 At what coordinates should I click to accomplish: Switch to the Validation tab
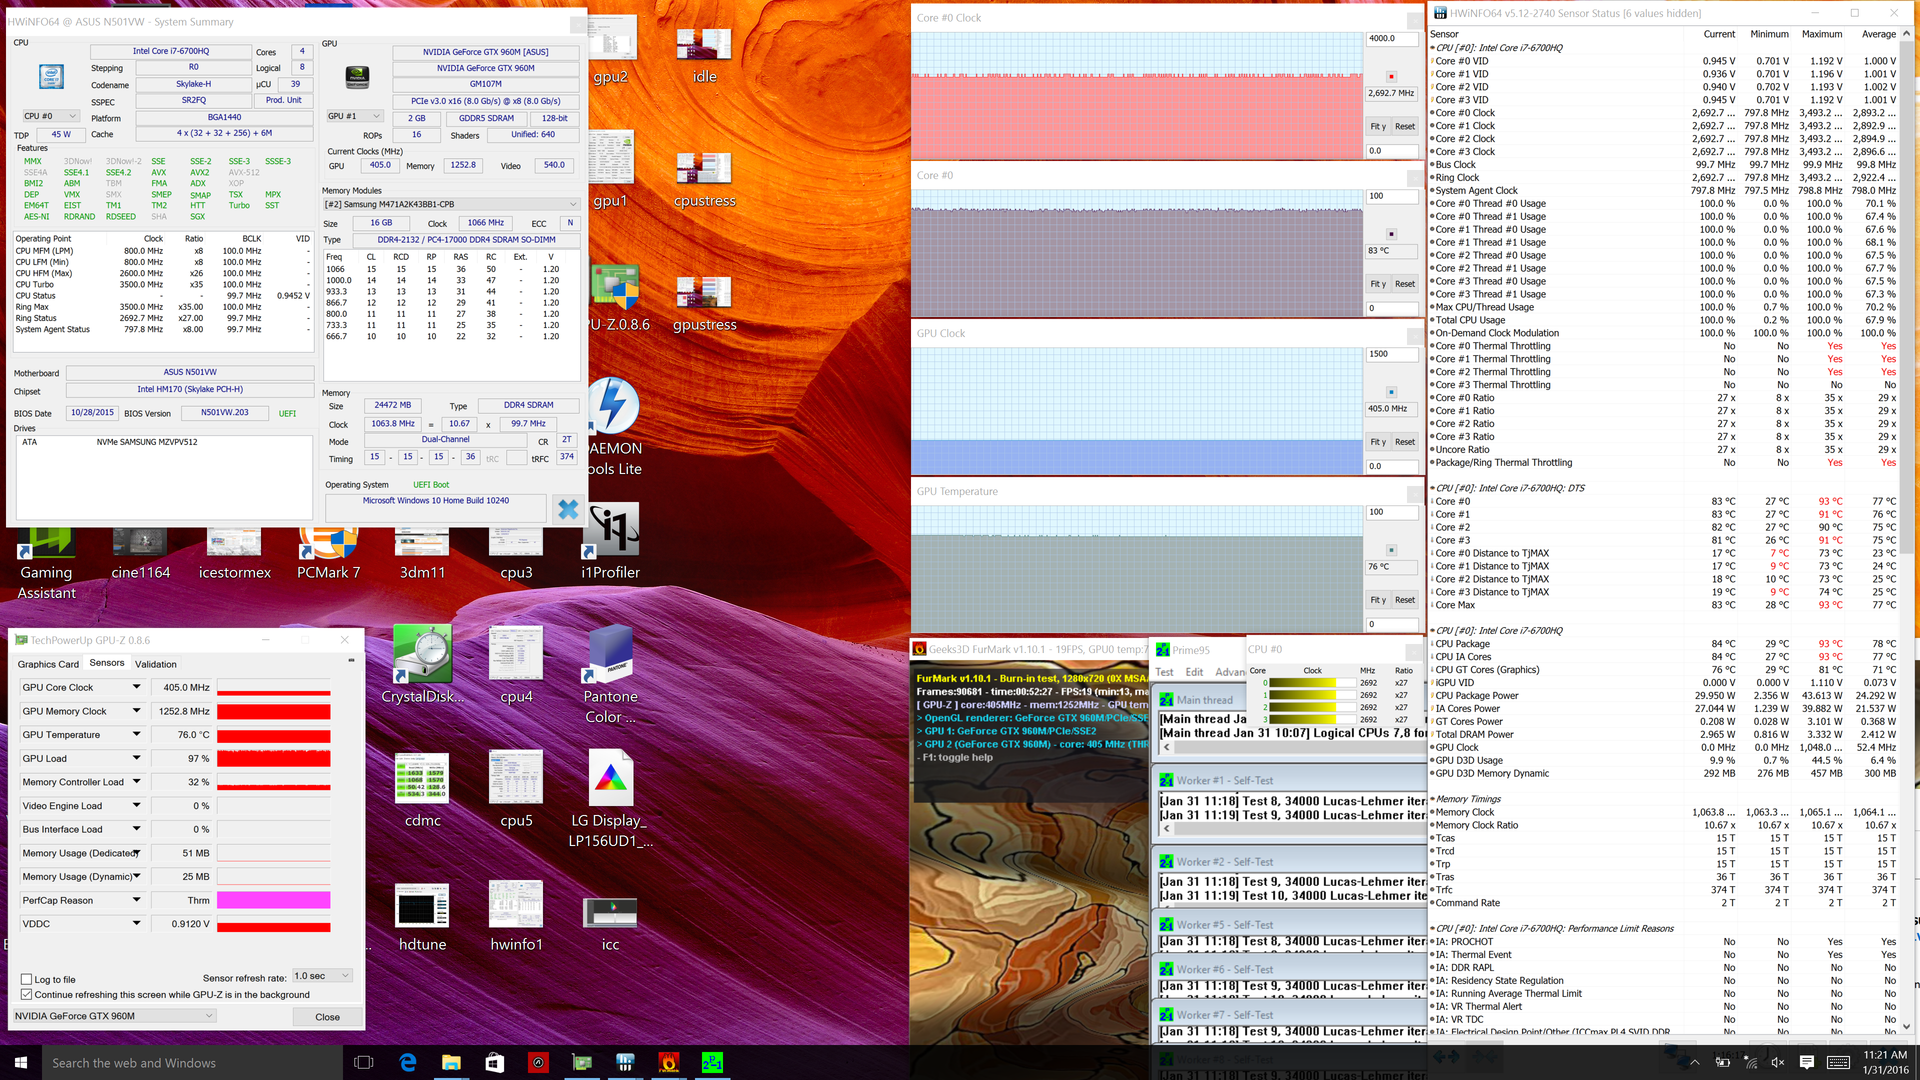coord(156,664)
